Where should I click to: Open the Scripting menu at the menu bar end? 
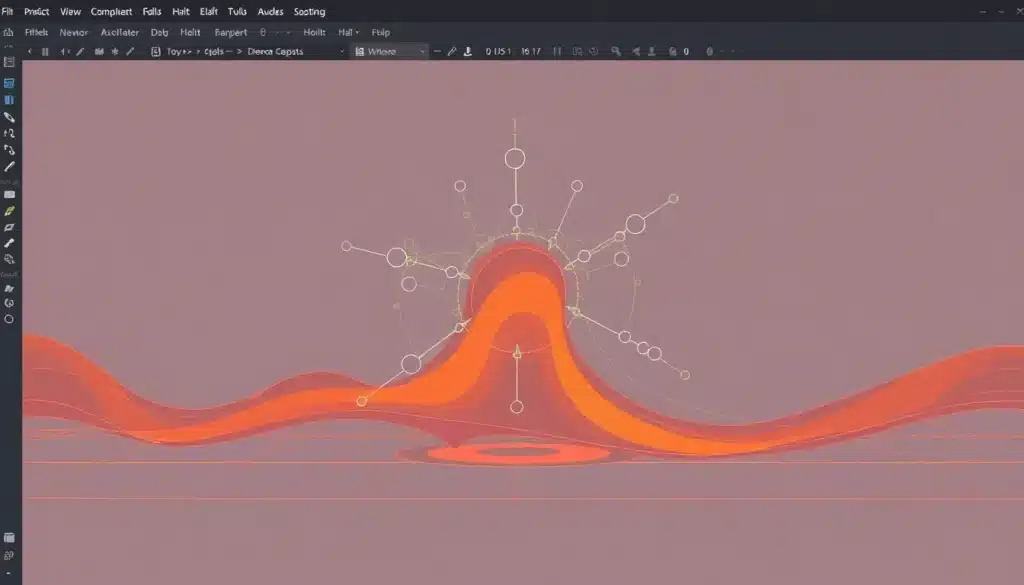(309, 11)
